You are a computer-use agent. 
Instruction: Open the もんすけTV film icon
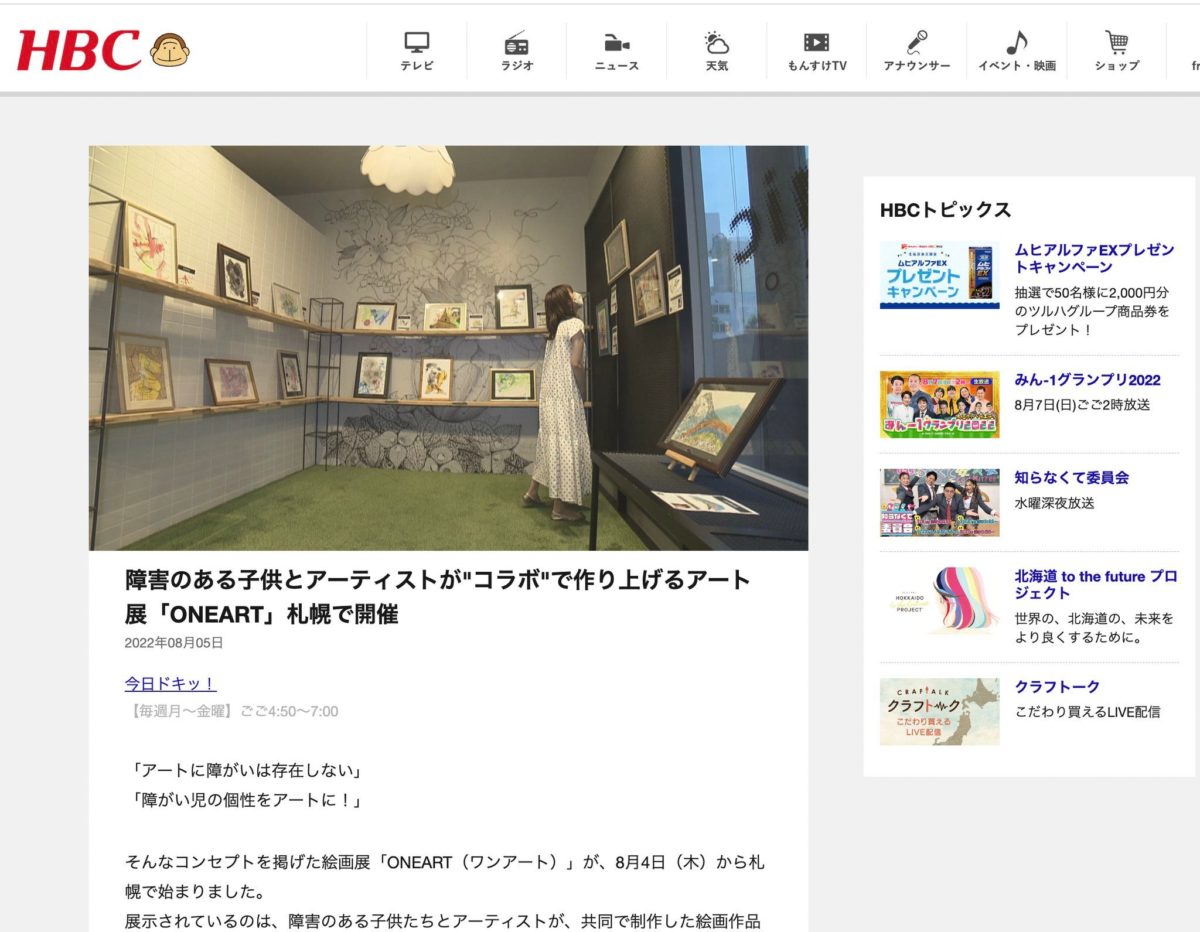pyautogui.click(x=817, y=42)
